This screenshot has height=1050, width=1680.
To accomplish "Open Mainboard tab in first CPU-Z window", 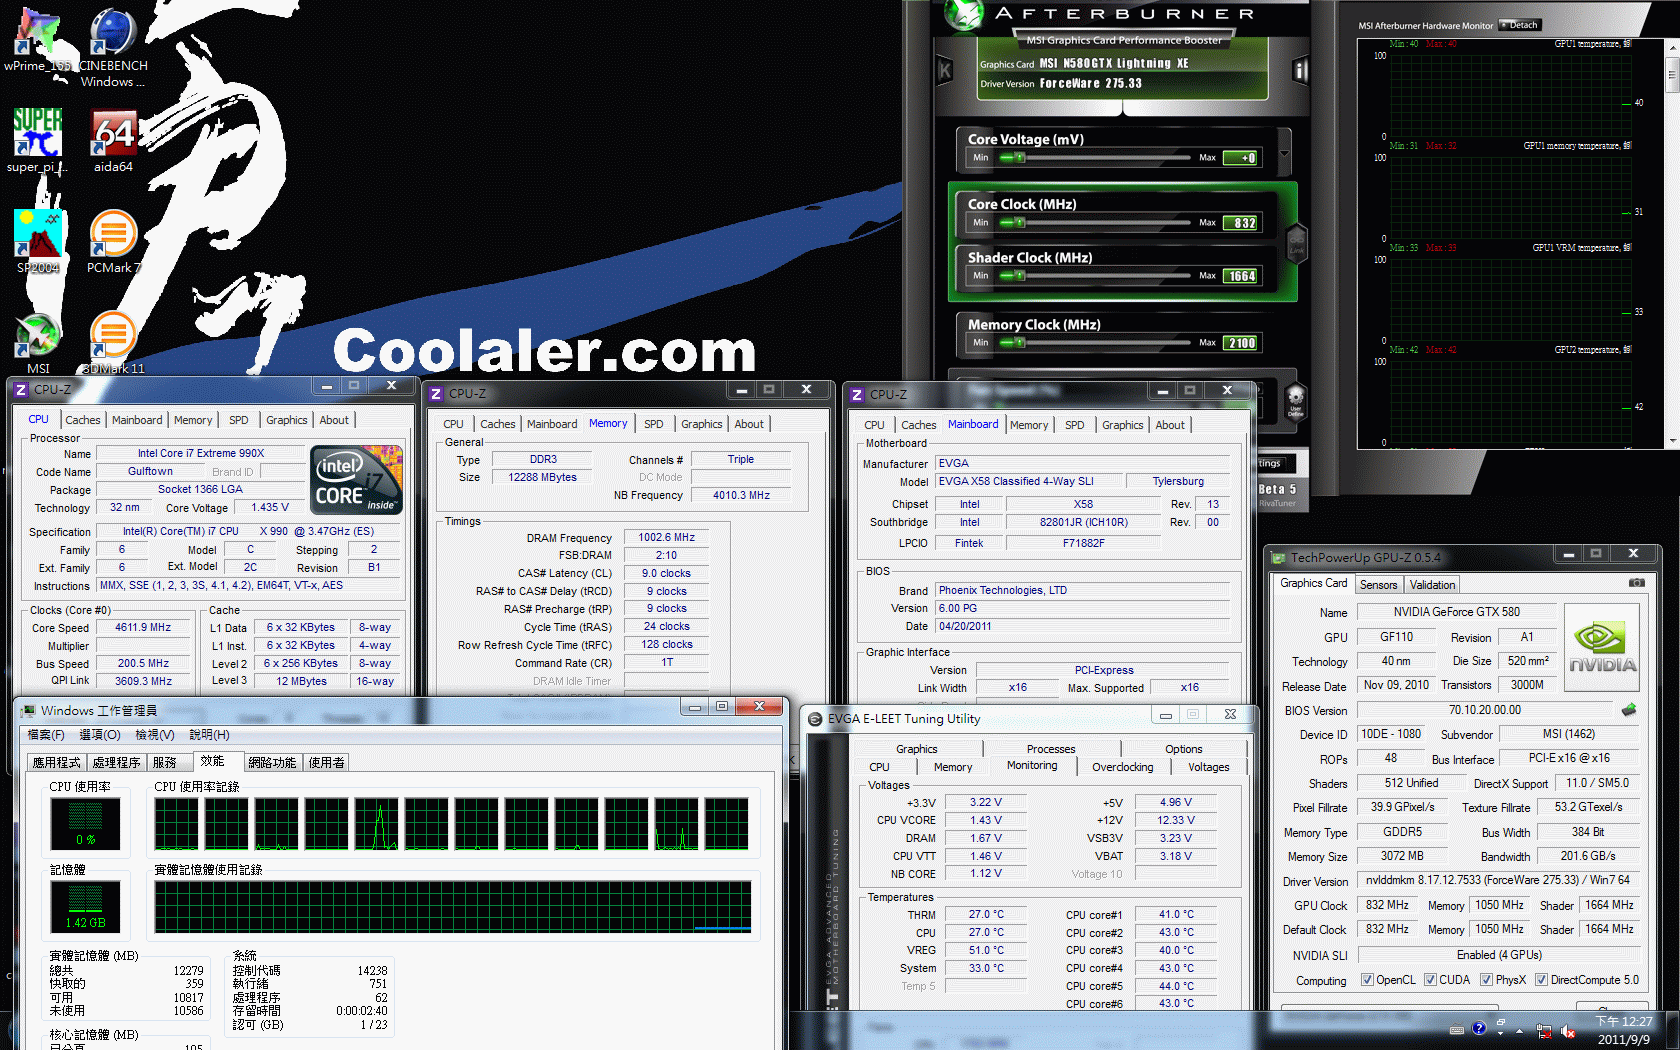I will click(137, 420).
